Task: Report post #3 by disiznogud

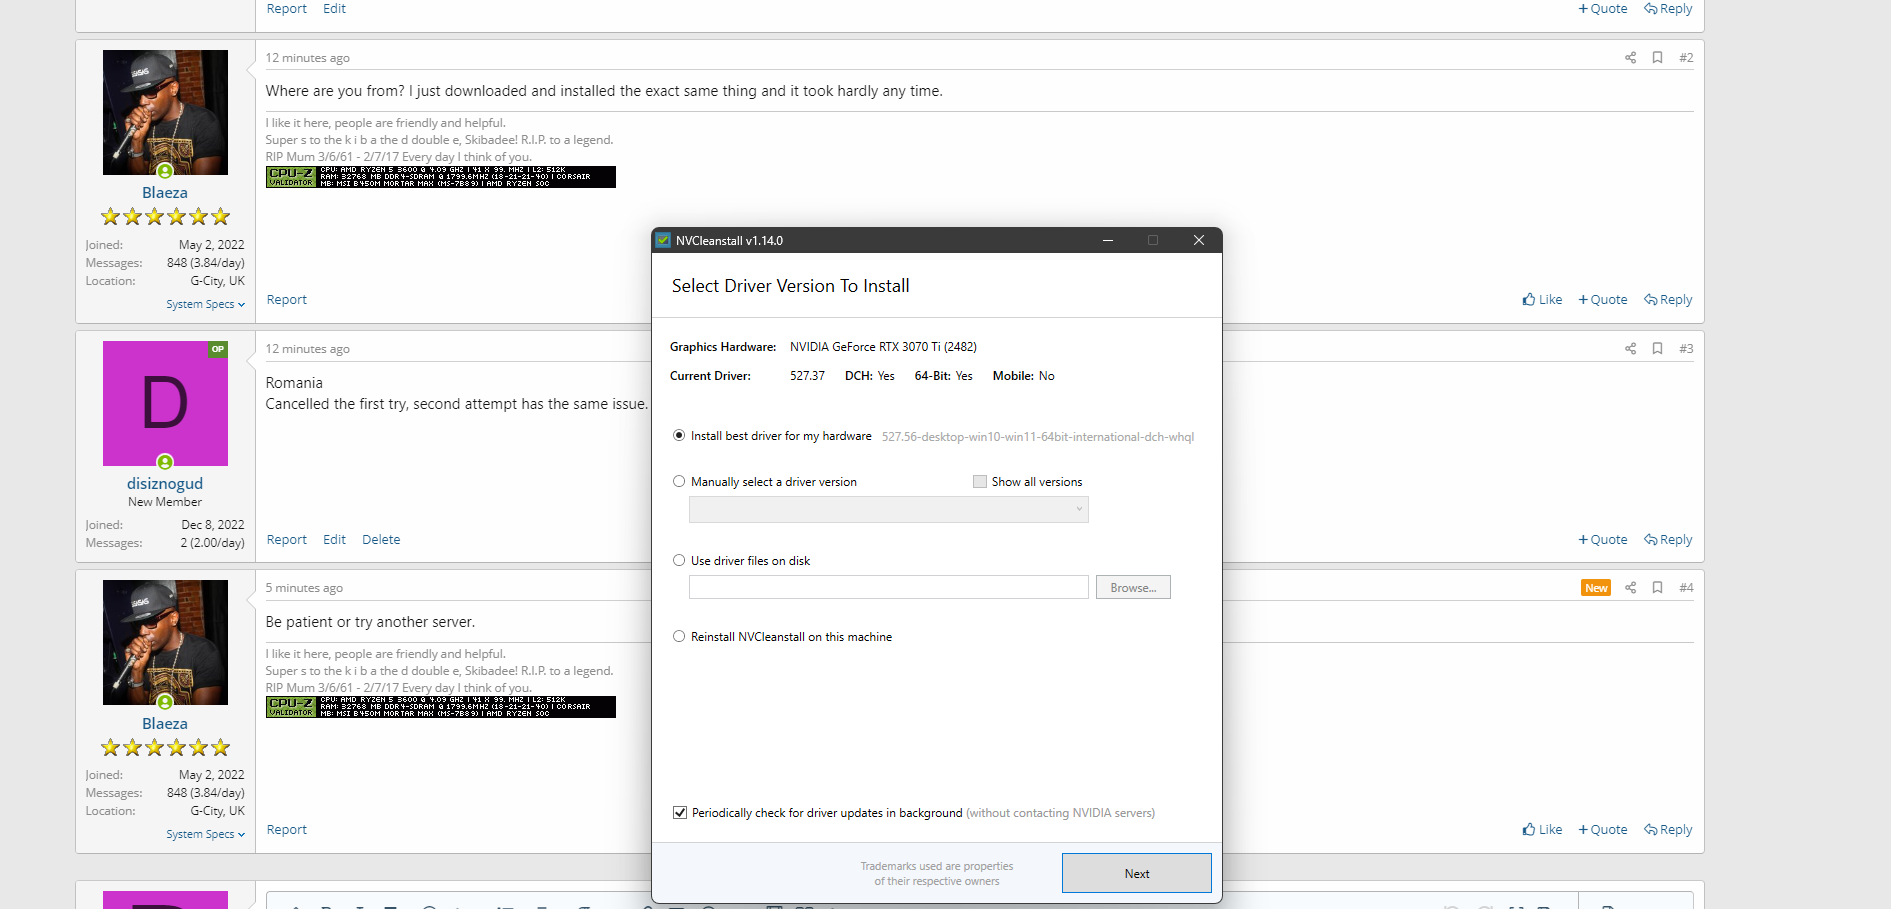Action: [287, 540]
